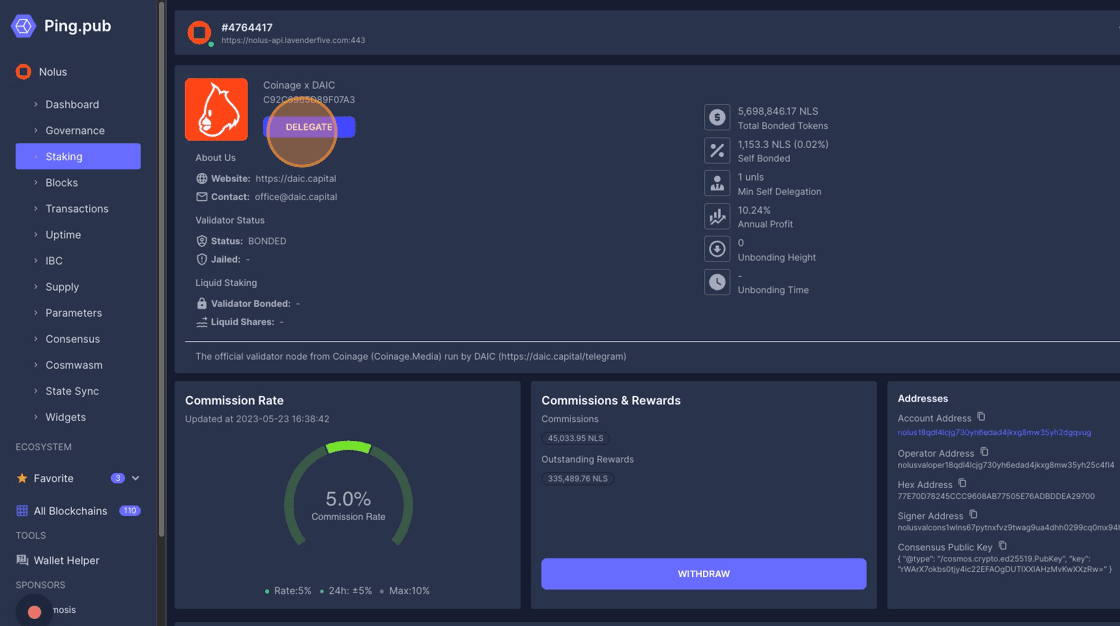Click the Nolus chain icon in sidebar

coord(23,72)
